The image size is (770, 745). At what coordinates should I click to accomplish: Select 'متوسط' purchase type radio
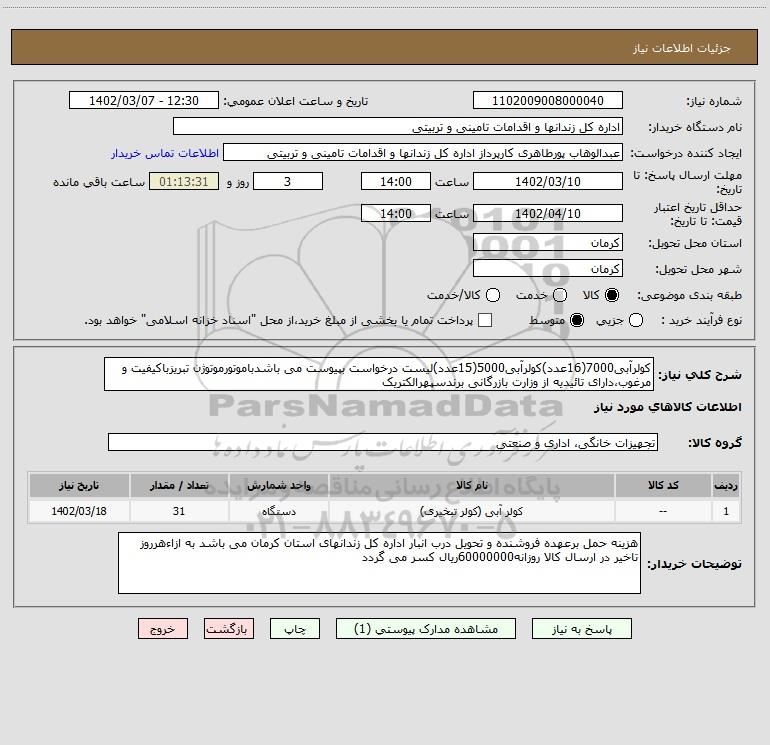click(x=577, y=320)
